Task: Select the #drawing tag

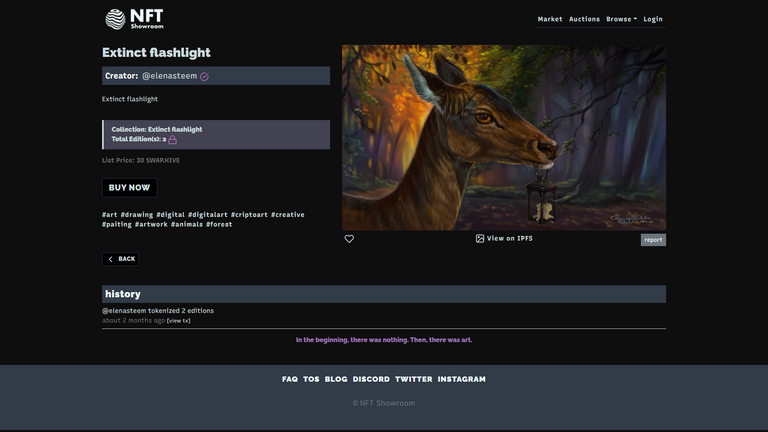Action: [137, 215]
